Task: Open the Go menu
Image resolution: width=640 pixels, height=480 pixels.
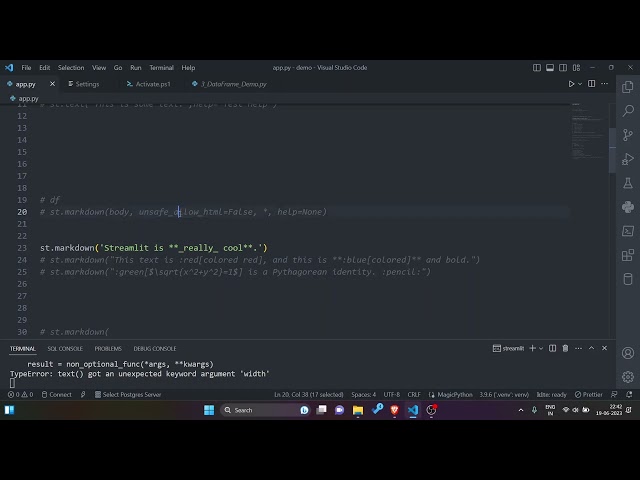Action: (x=118, y=68)
